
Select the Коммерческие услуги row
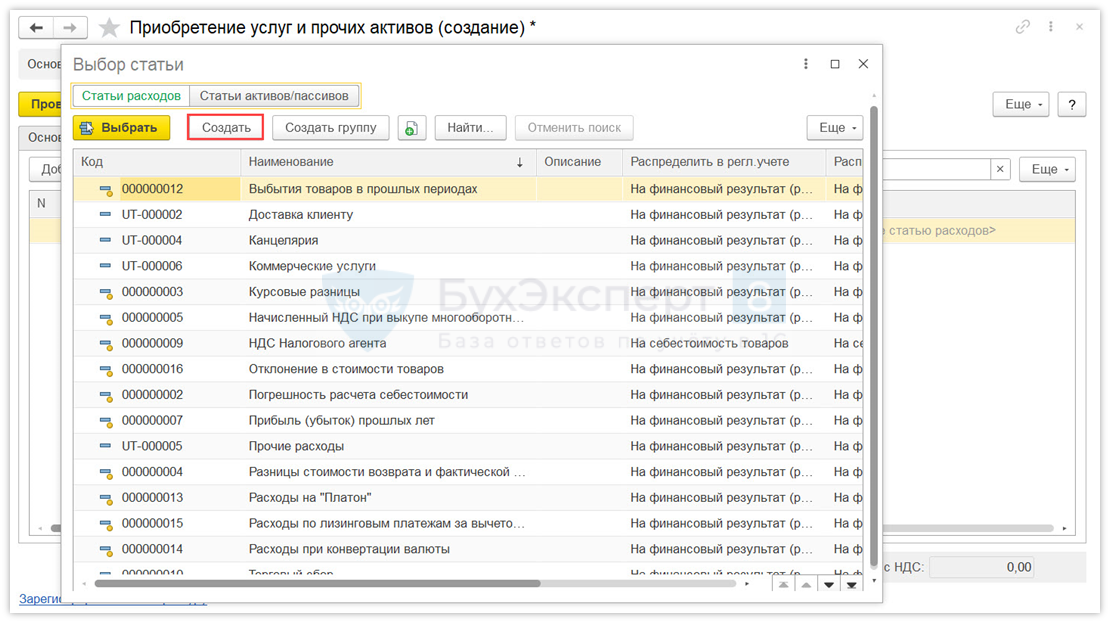(468, 266)
